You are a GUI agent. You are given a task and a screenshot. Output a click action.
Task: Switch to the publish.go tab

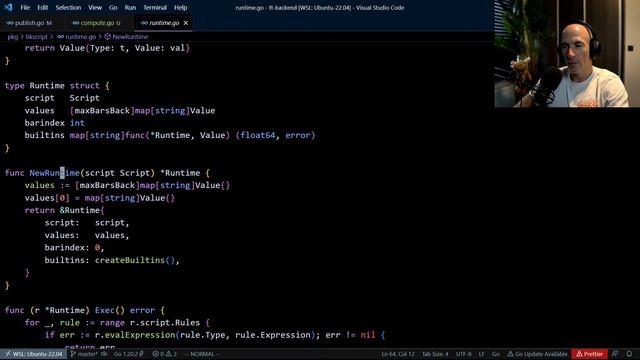coord(30,23)
